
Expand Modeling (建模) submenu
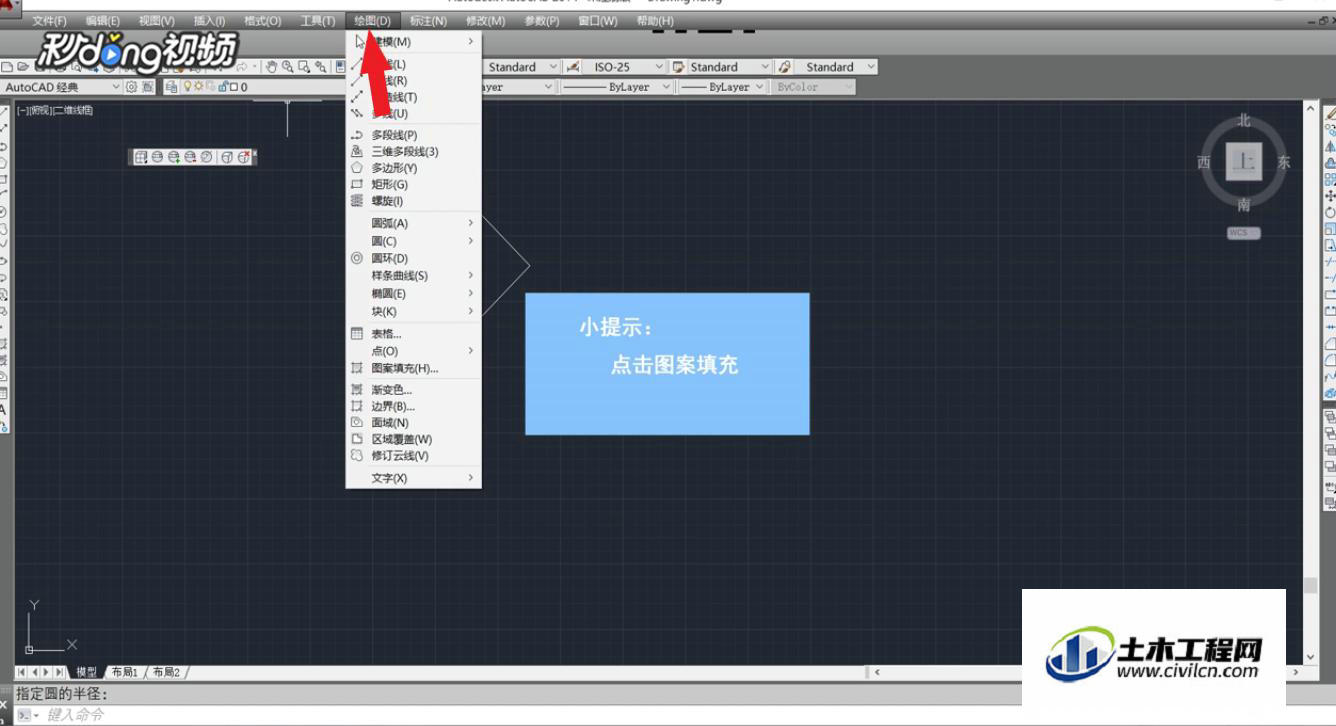[413, 42]
